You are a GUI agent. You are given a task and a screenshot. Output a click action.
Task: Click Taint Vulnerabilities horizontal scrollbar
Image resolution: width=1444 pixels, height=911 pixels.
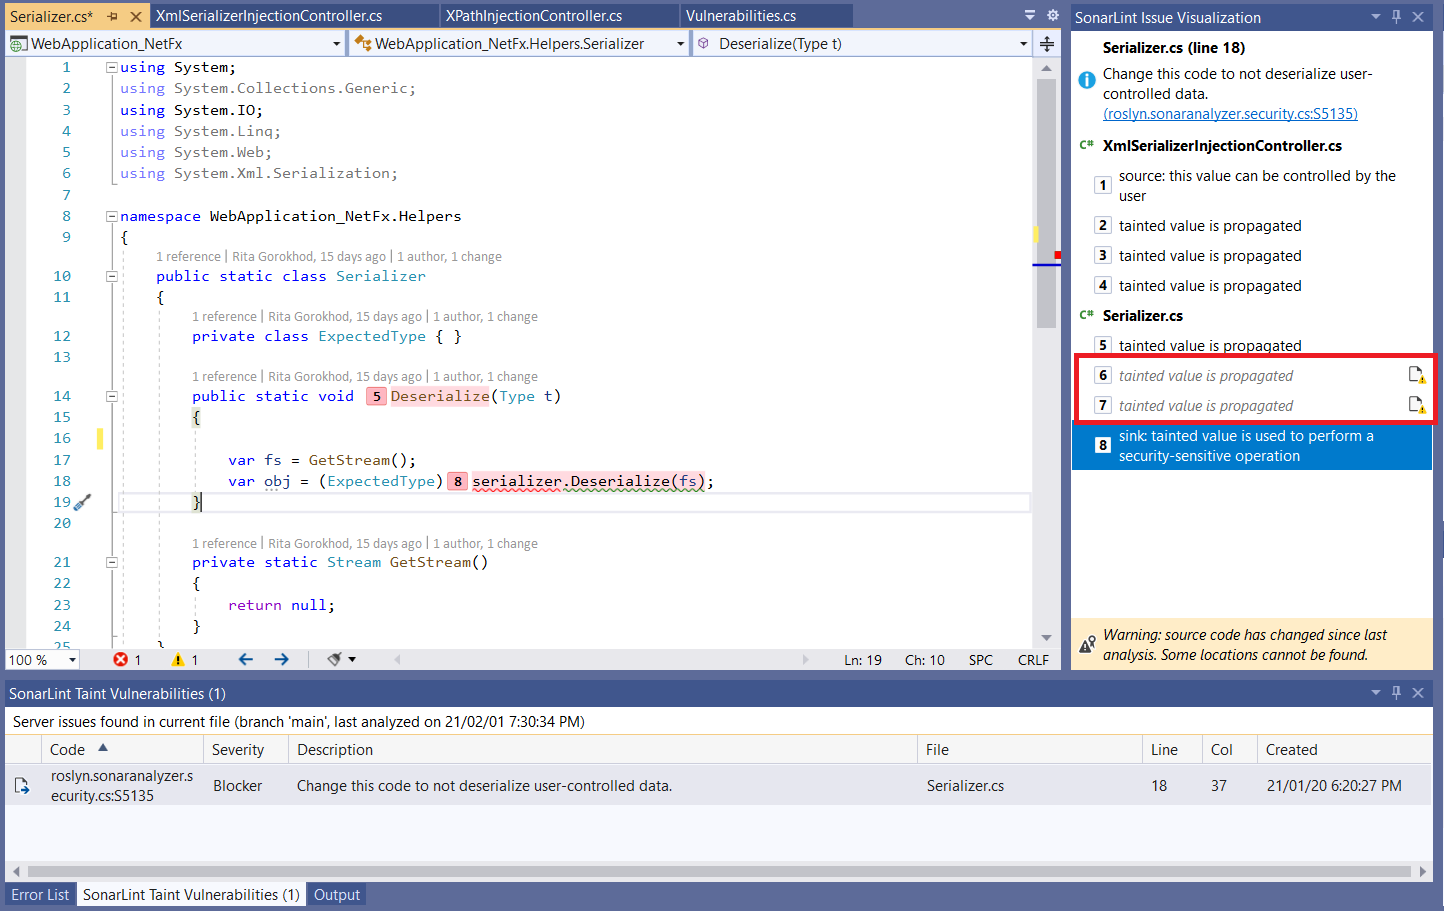point(719,871)
